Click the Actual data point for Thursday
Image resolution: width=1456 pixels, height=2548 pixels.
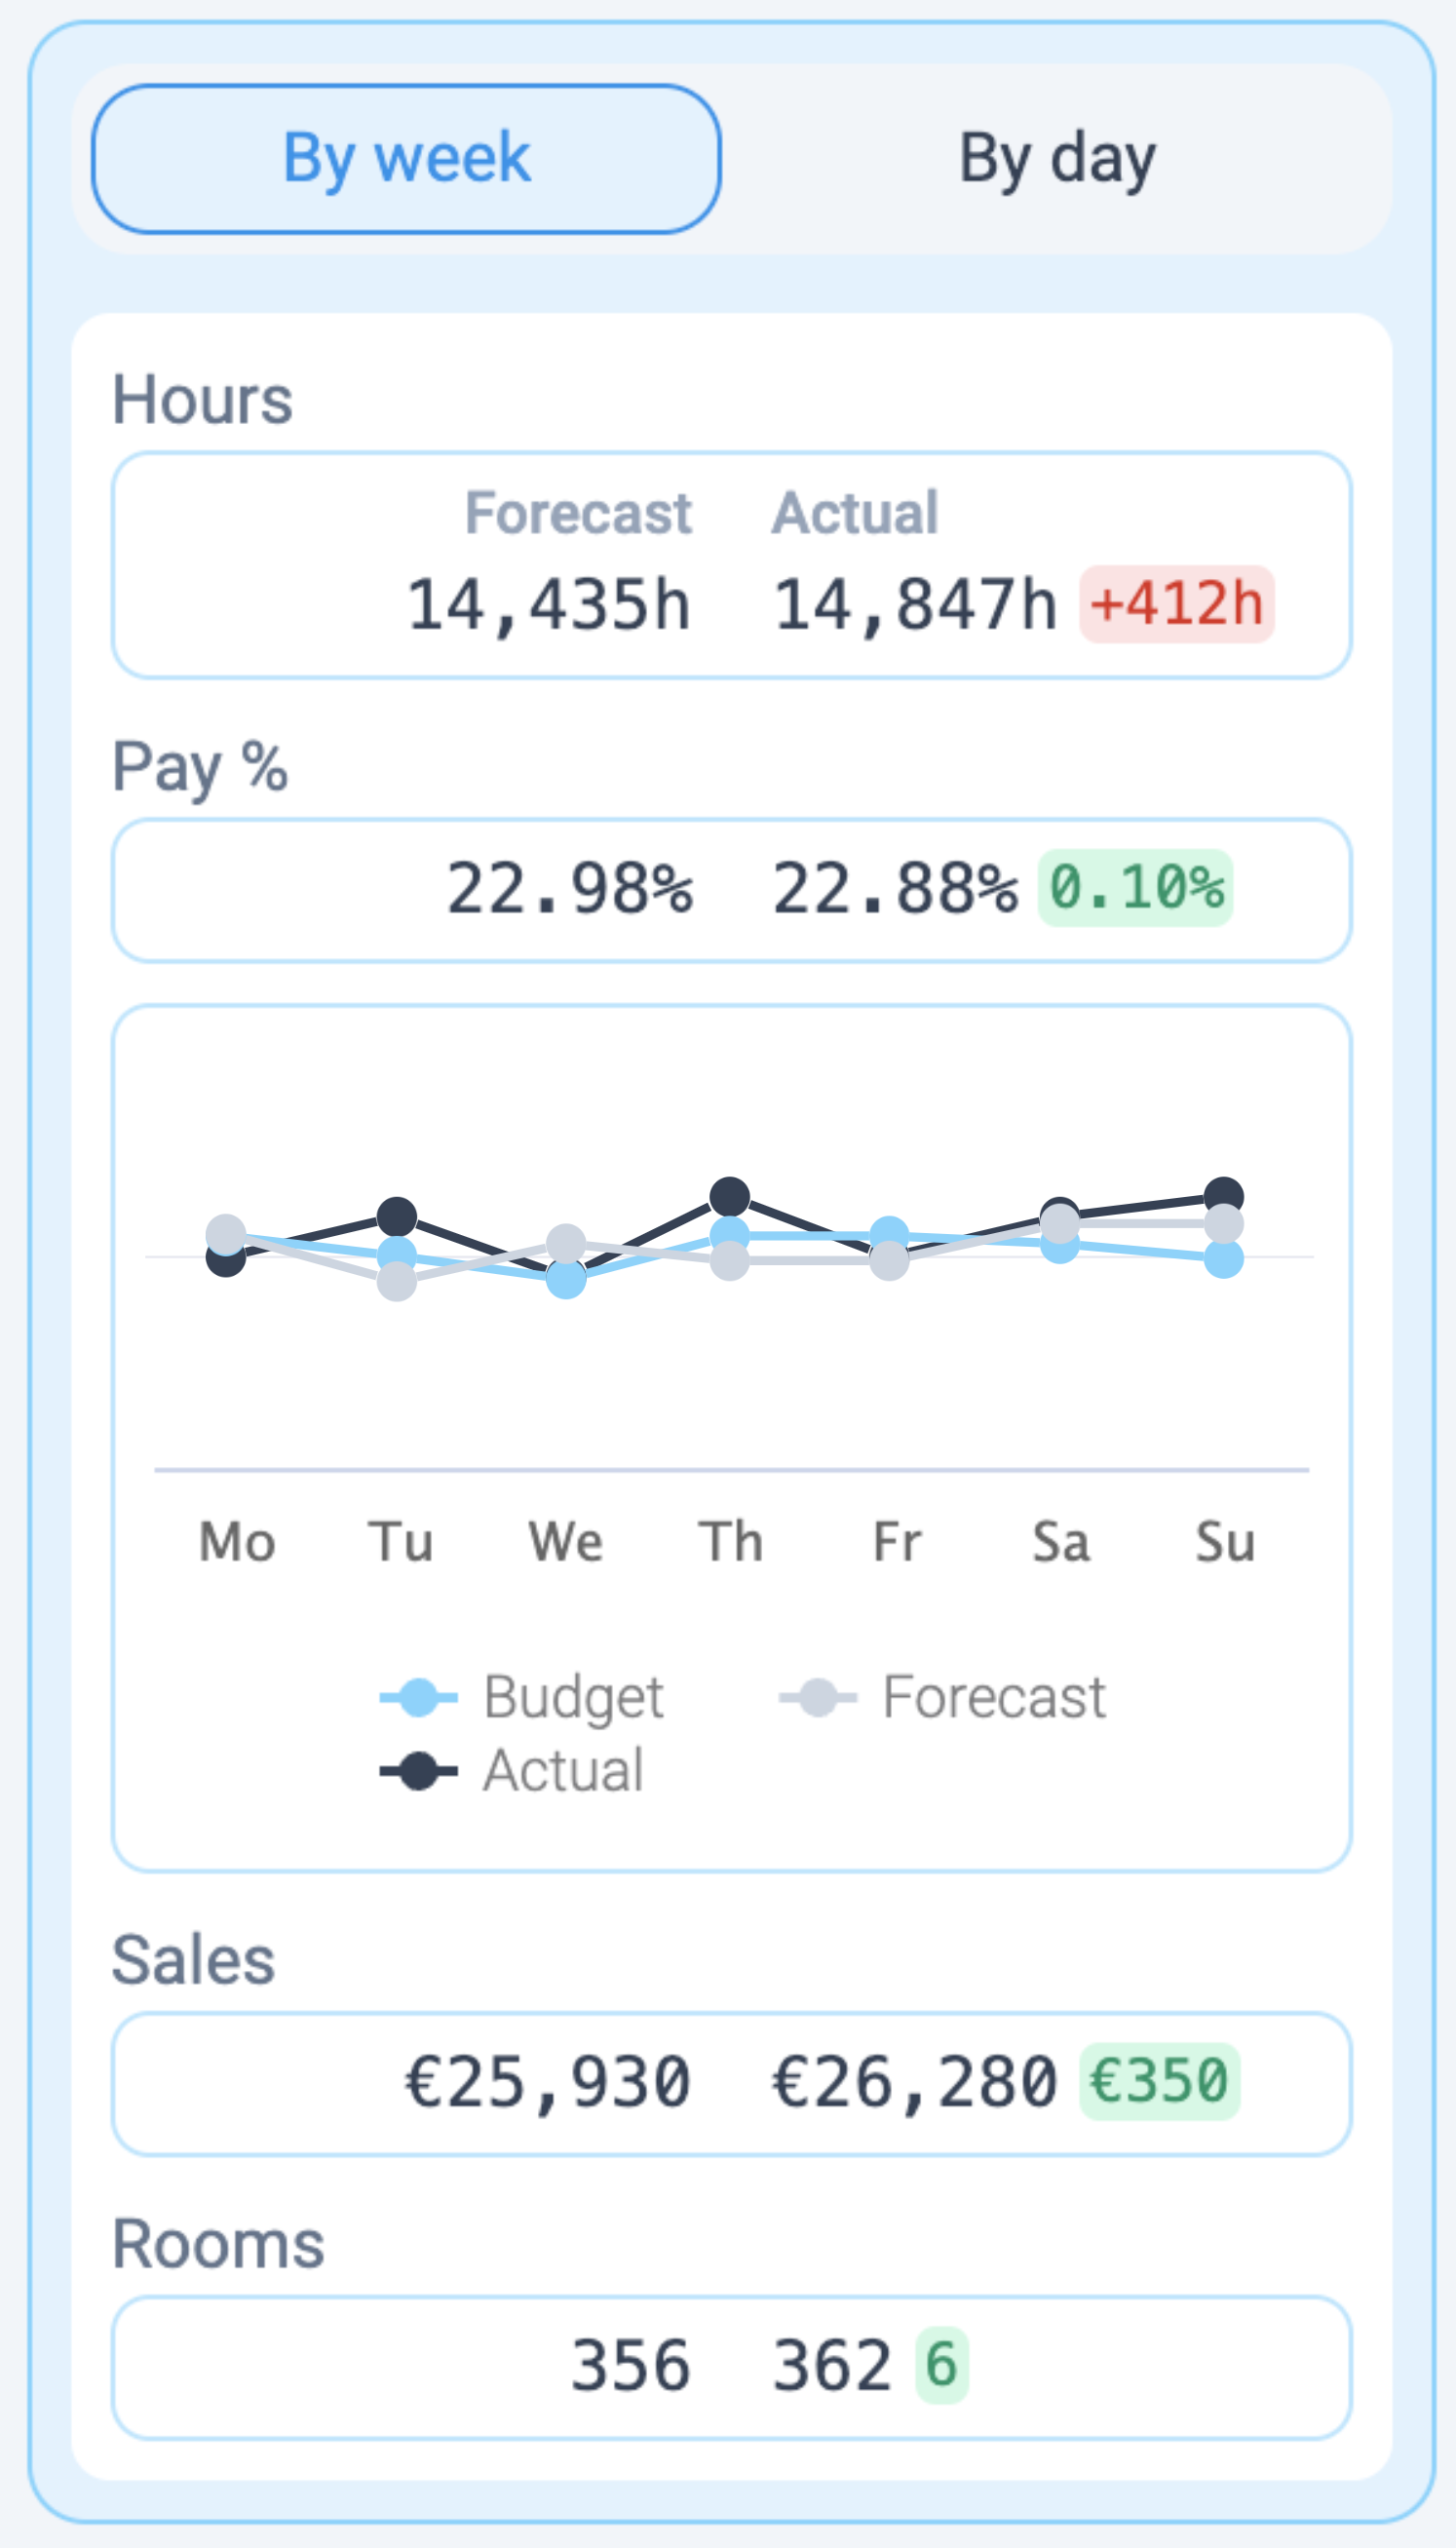click(730, 1196)
